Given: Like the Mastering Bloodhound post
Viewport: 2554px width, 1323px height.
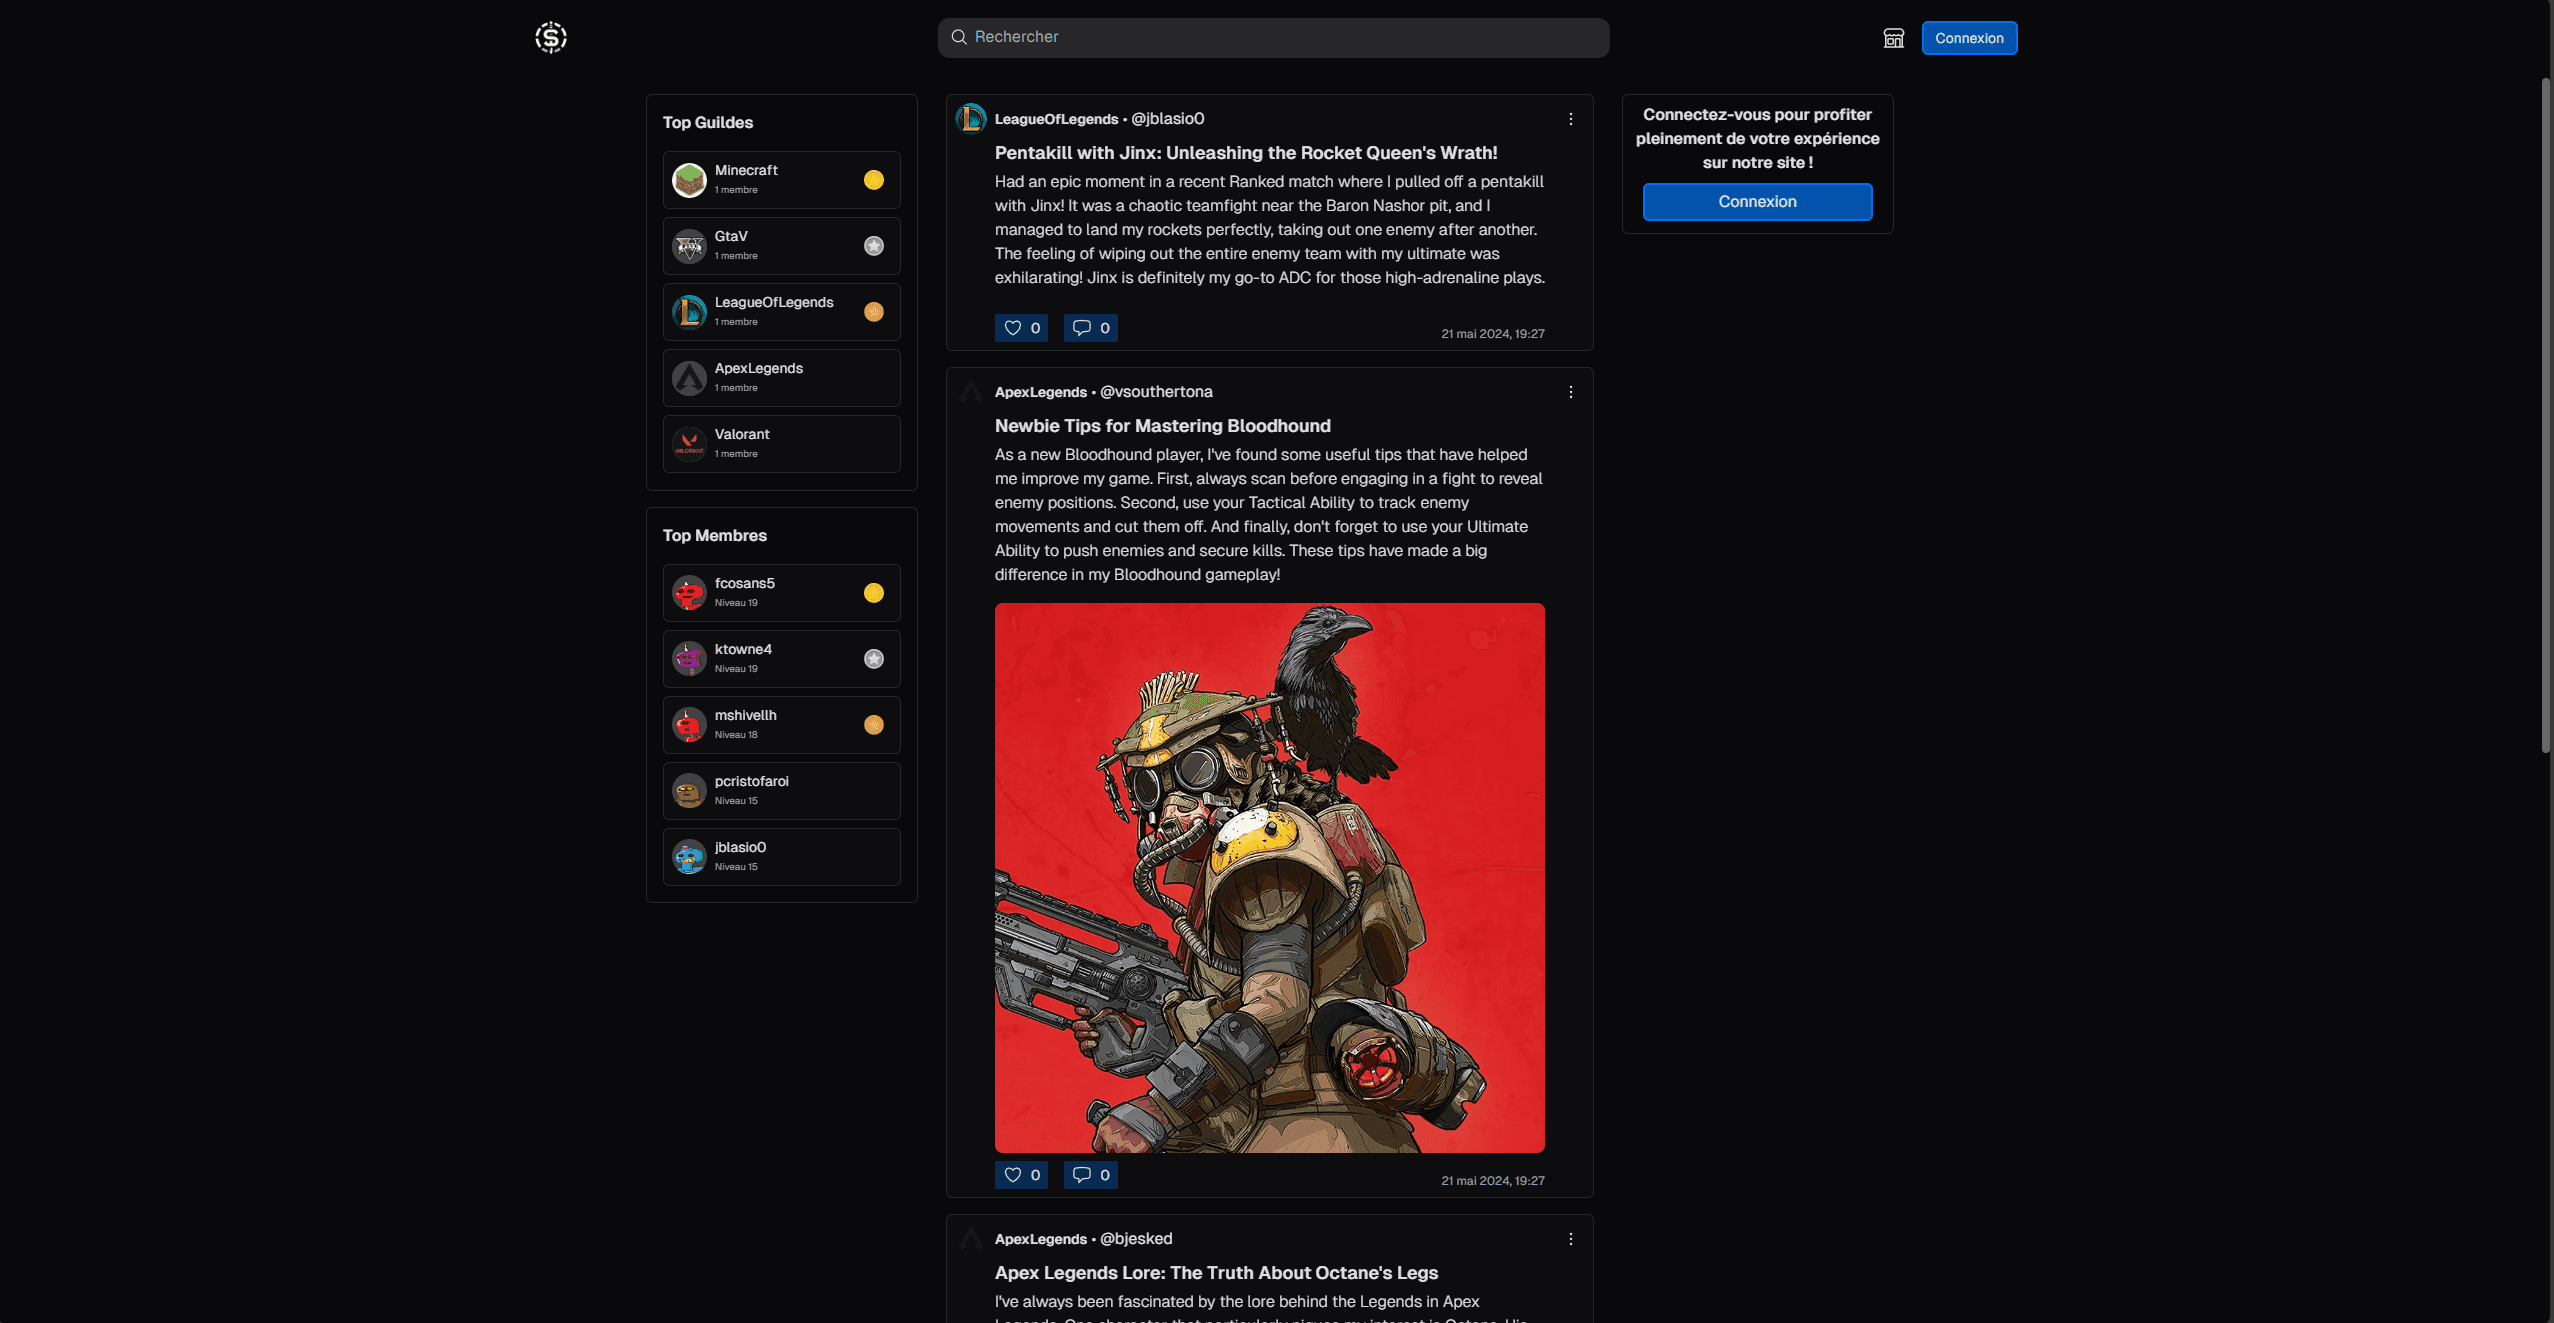Looking at the screenshot, I should (1021, 1175).
